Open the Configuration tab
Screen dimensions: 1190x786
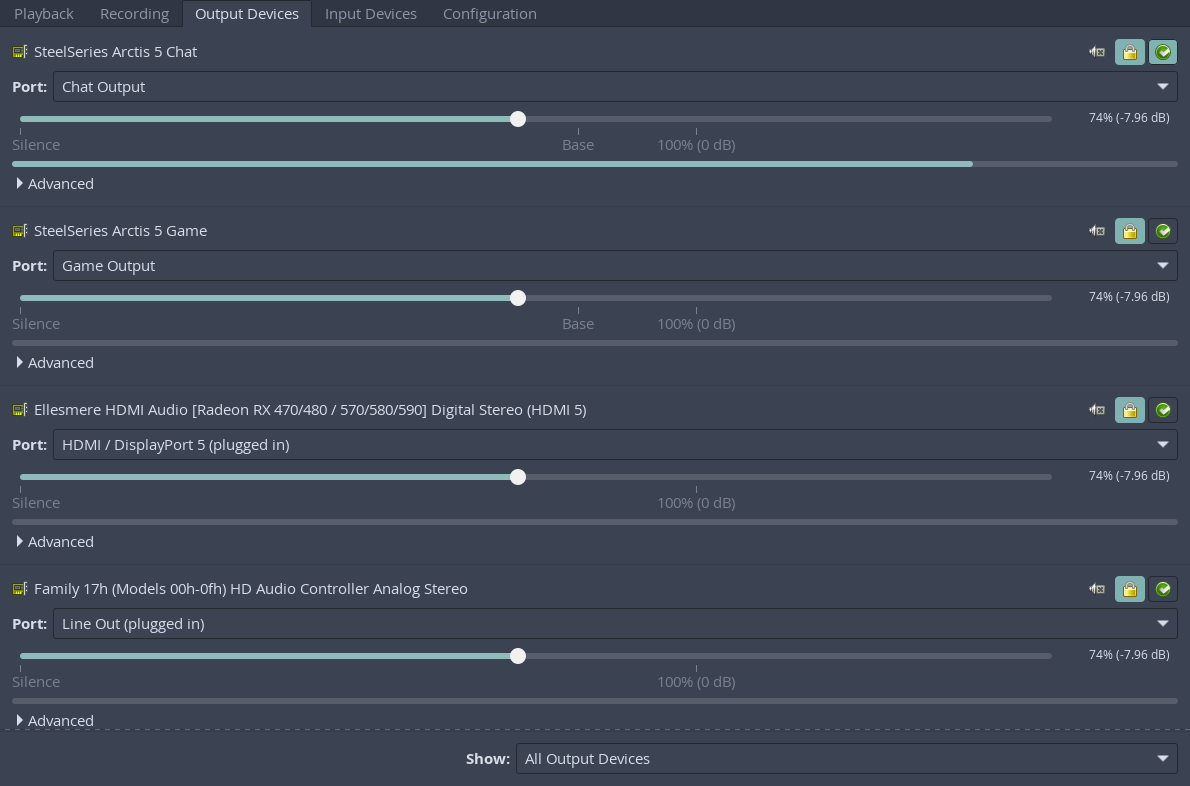(490, 14)
